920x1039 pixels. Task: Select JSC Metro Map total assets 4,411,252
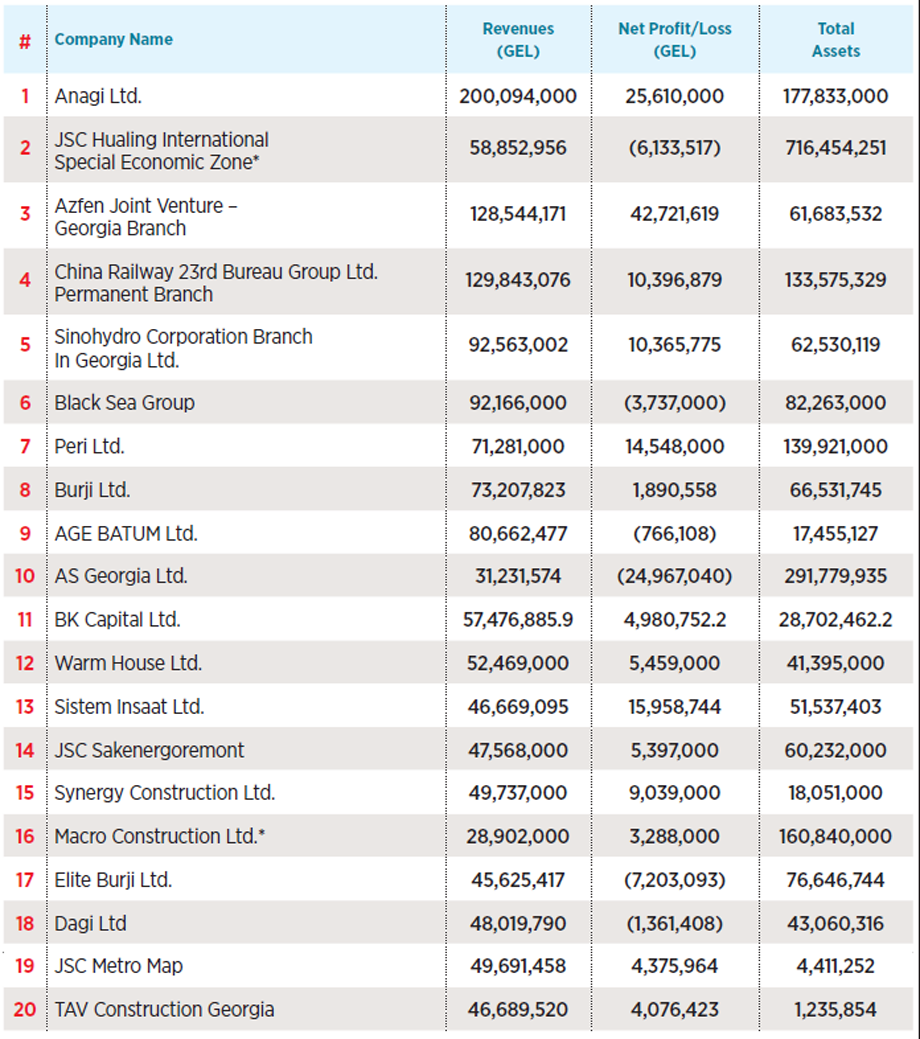835,966
